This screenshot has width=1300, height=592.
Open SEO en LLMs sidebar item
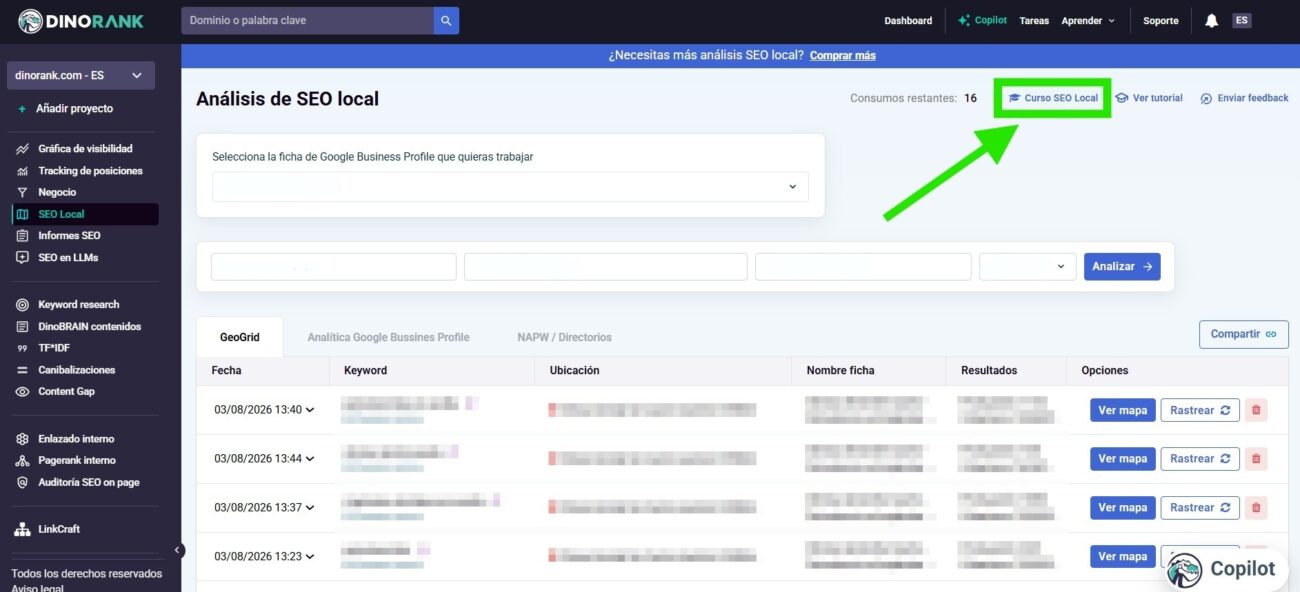68,258
